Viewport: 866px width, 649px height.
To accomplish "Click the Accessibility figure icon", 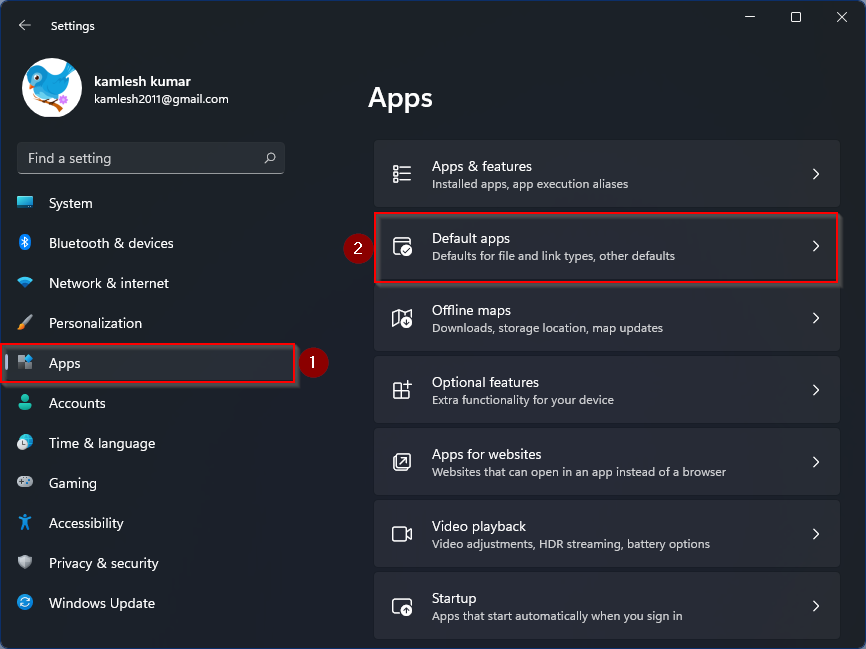I will [25, 523].
